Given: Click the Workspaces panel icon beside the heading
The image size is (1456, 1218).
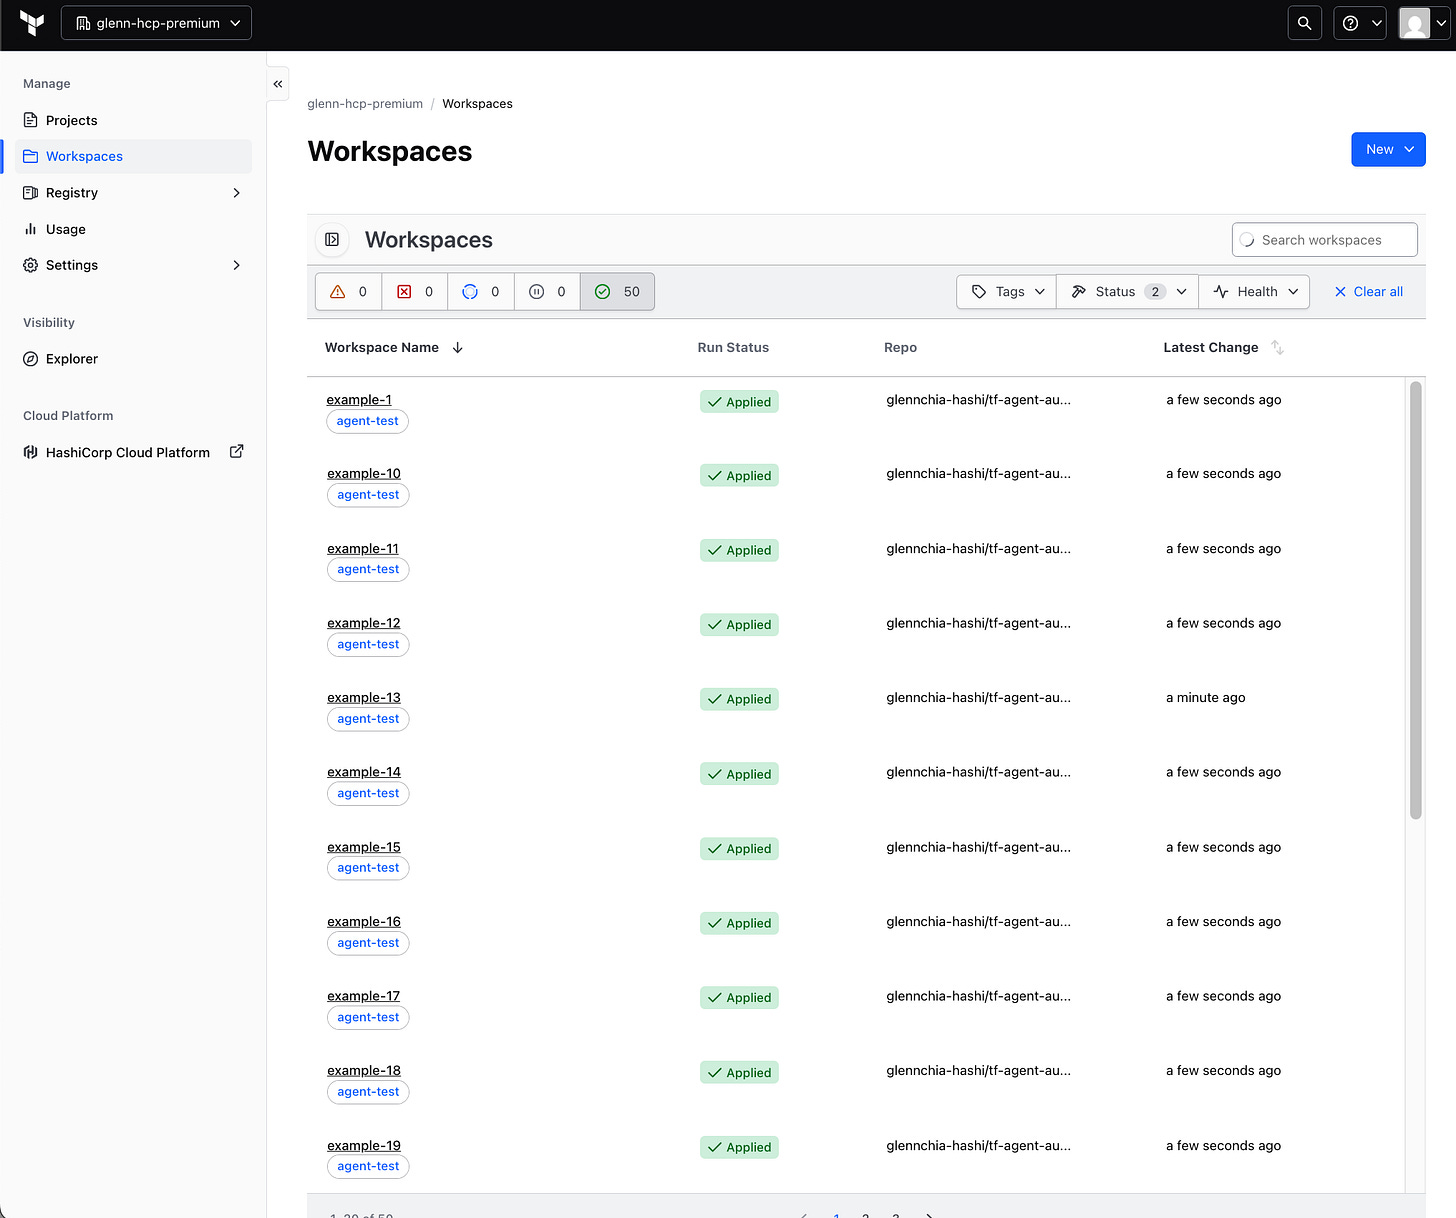Looking at the screenshot, I should [x=332, y=240].
